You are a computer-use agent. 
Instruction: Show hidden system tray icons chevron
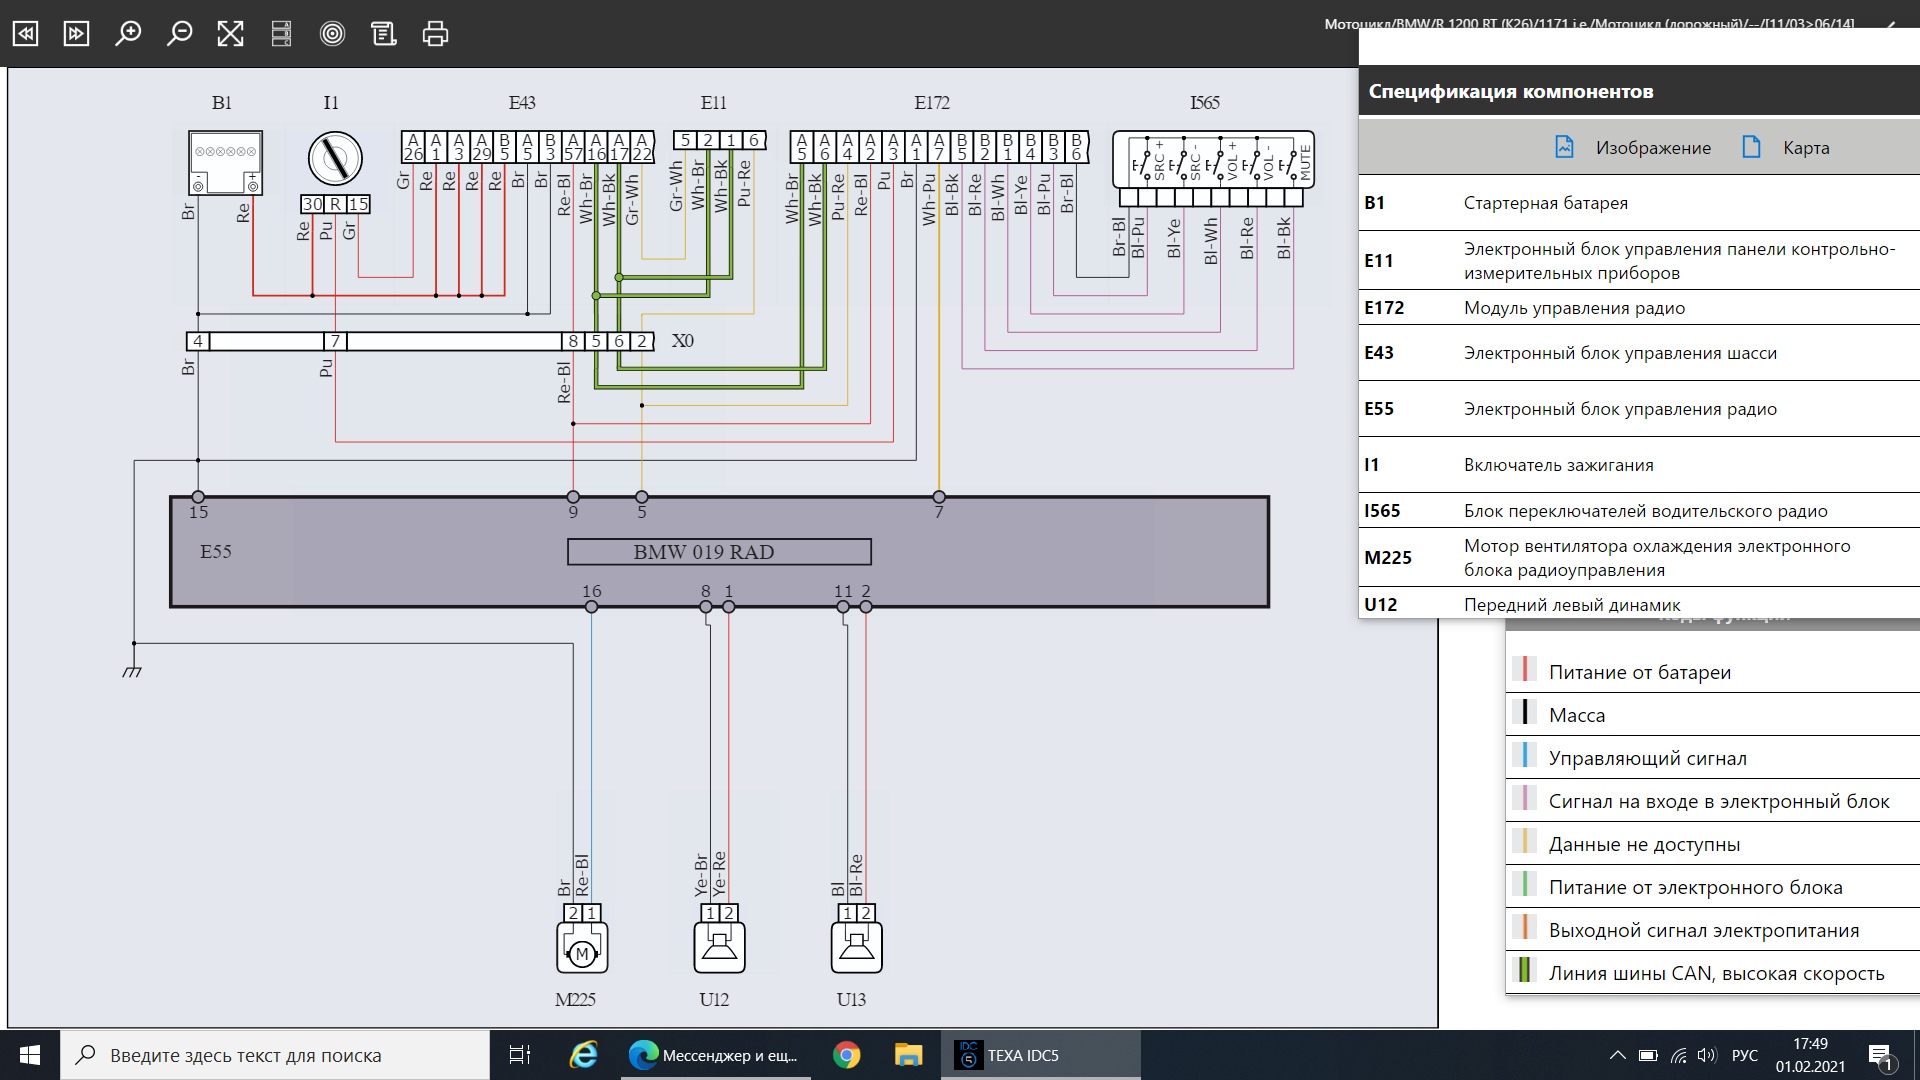click(1617, 1055)
